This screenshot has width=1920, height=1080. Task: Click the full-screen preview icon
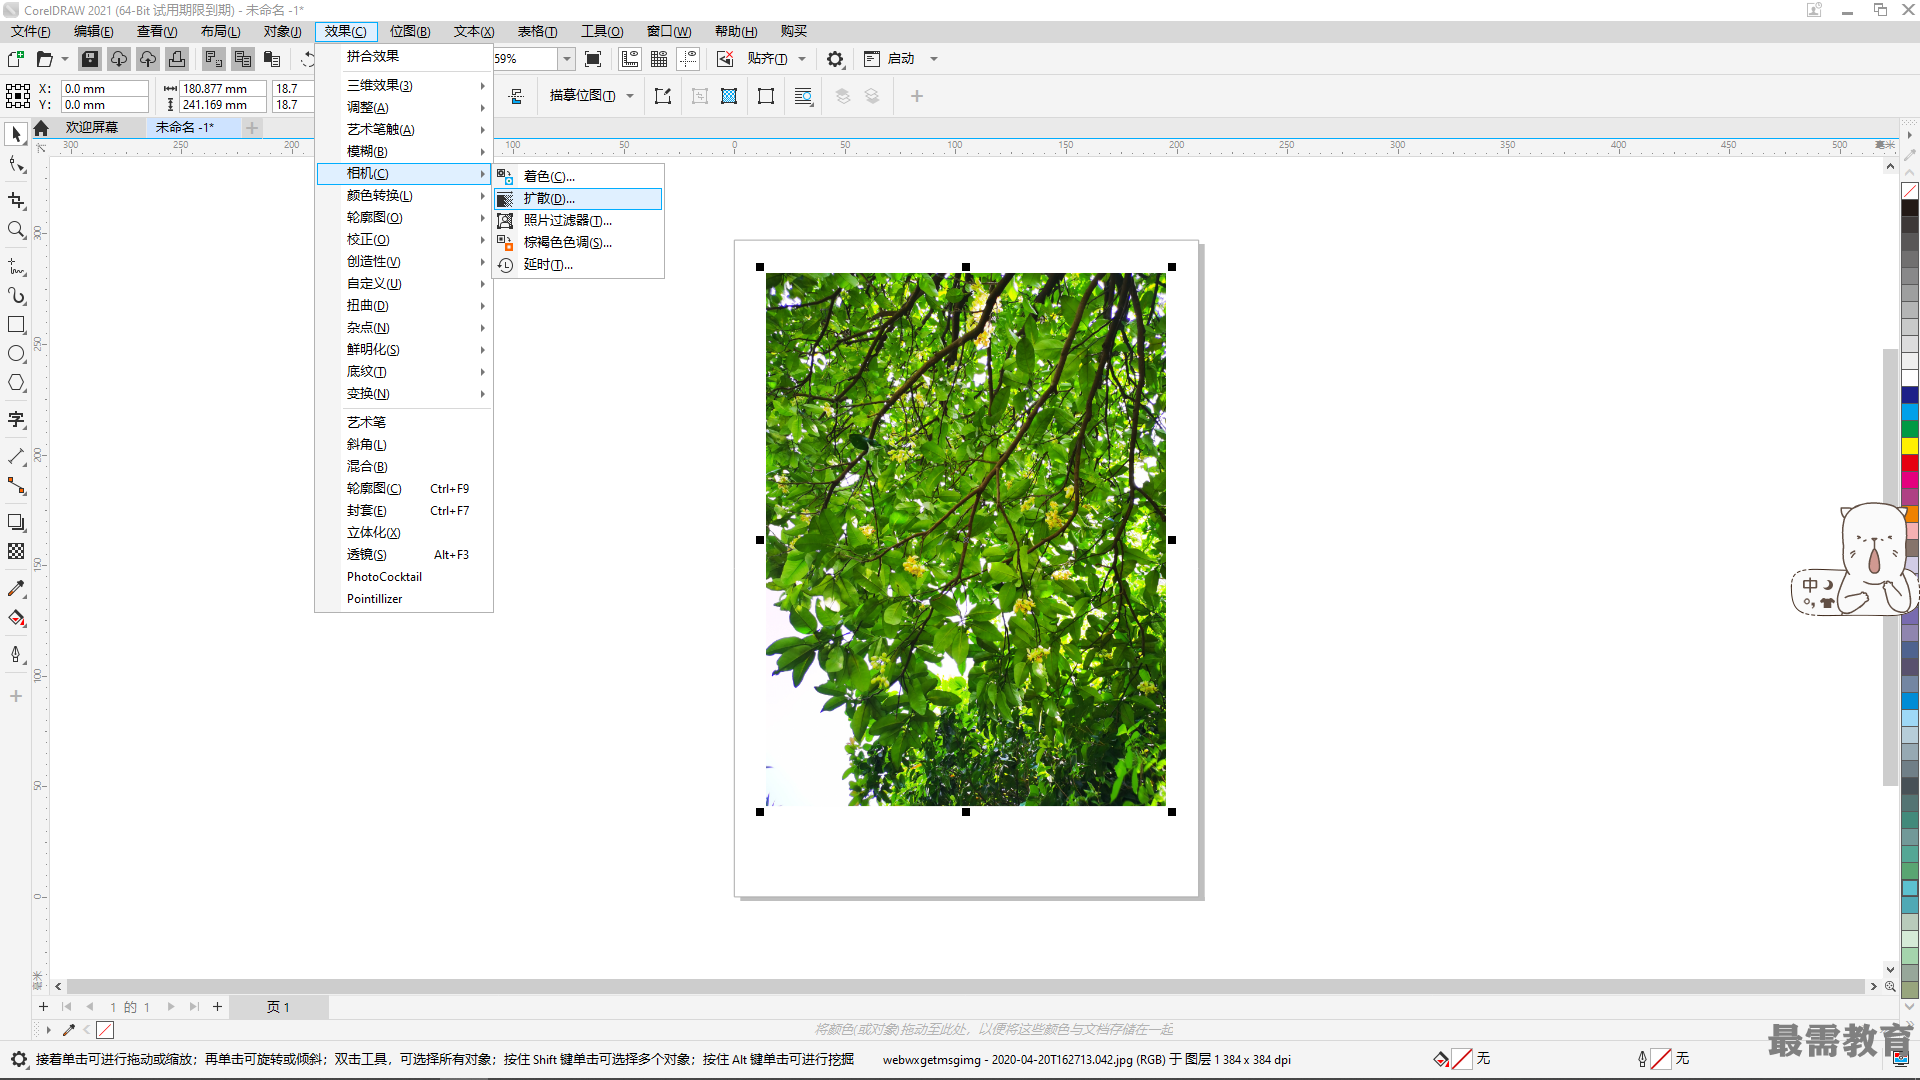click(593, 59)
